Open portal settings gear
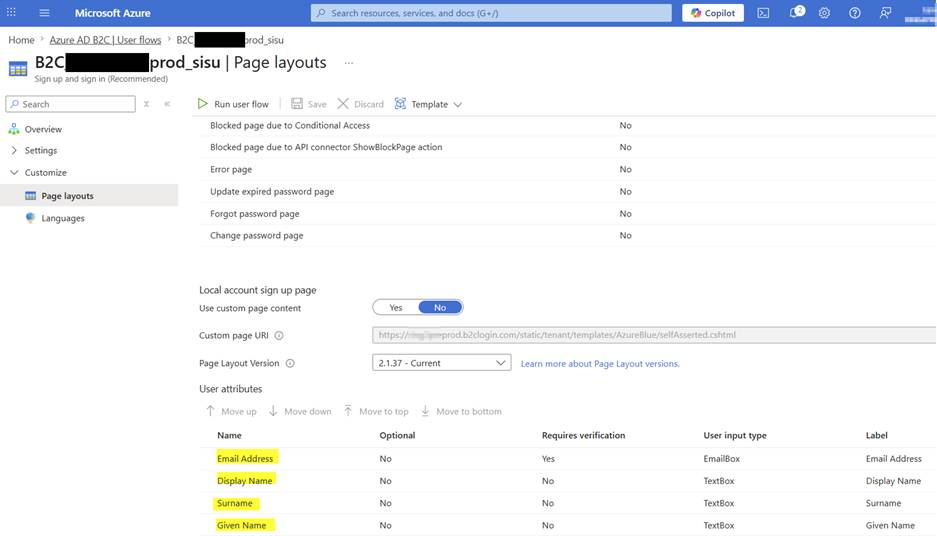Screen dimensions: 937x536 tap(824, 13)
